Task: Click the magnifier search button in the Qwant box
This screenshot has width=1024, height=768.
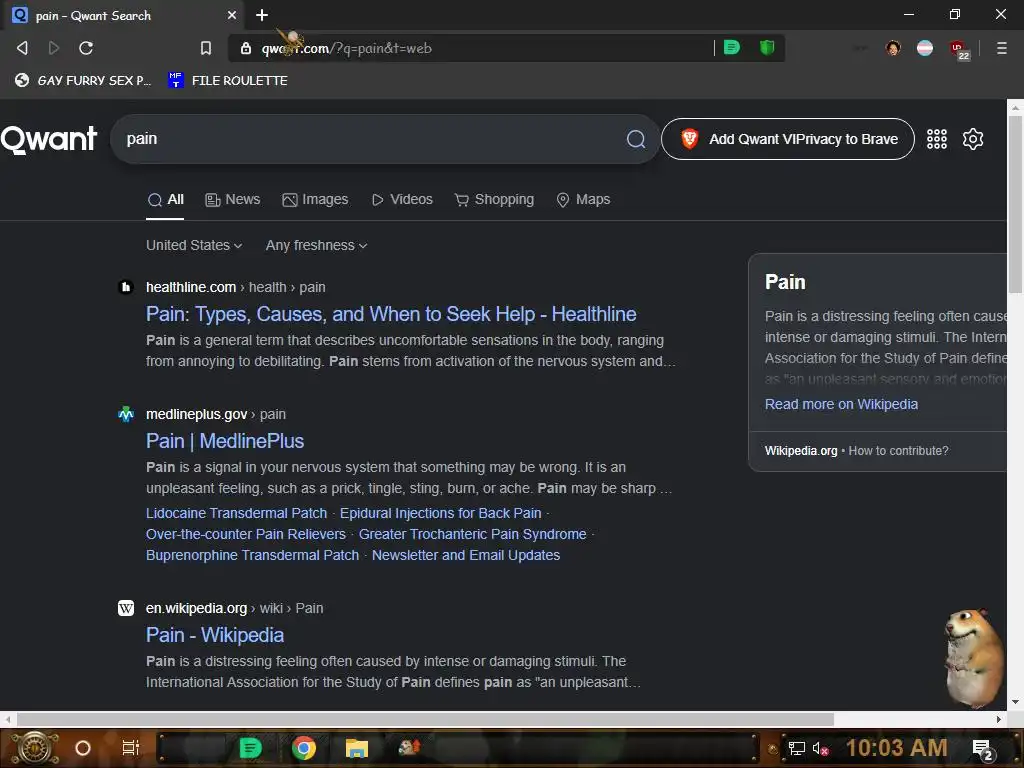Action: tap(635, 138)
